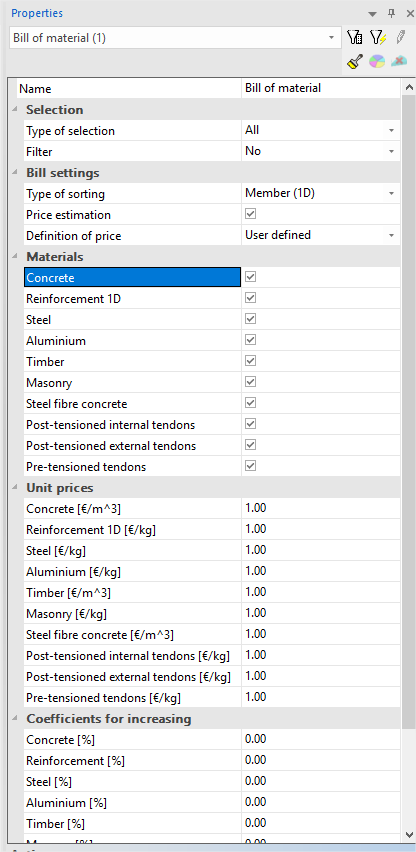Click the Steel [€/kg] unit price field
416x852 pixels.
[x=320, y=550]
